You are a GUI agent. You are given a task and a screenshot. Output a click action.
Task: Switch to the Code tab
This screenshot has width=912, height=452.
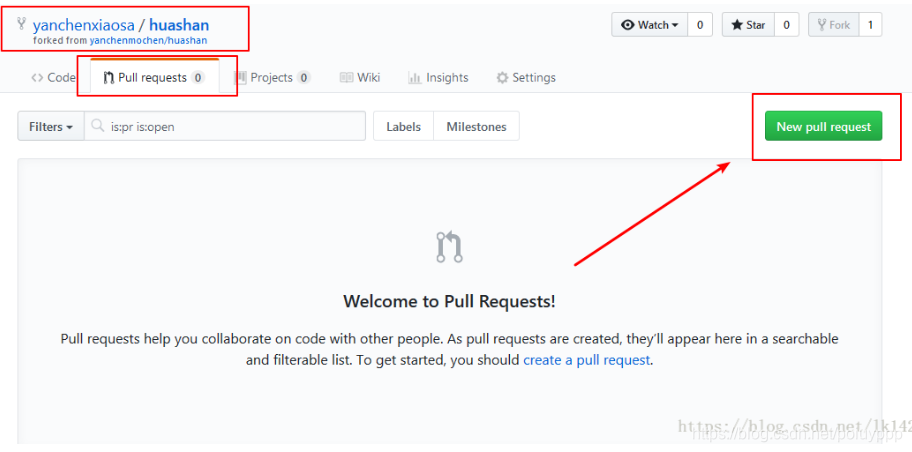pos(53,77)
